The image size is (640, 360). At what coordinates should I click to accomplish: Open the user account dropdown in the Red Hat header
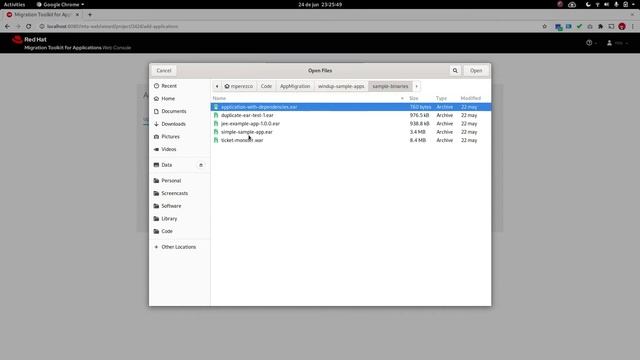618,43
